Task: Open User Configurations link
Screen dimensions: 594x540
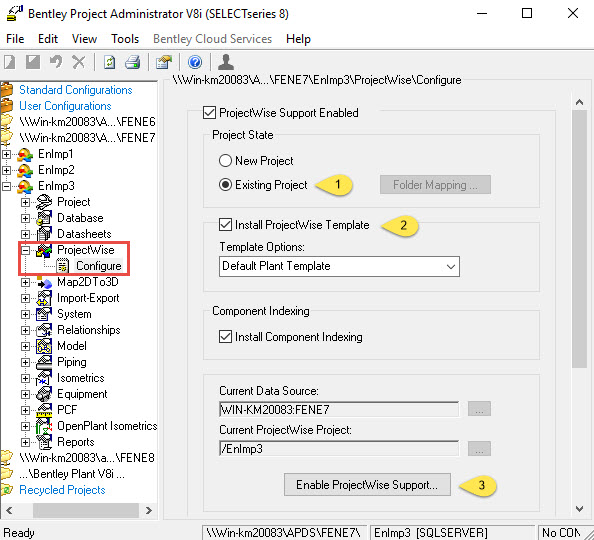Action: (65, 106)
